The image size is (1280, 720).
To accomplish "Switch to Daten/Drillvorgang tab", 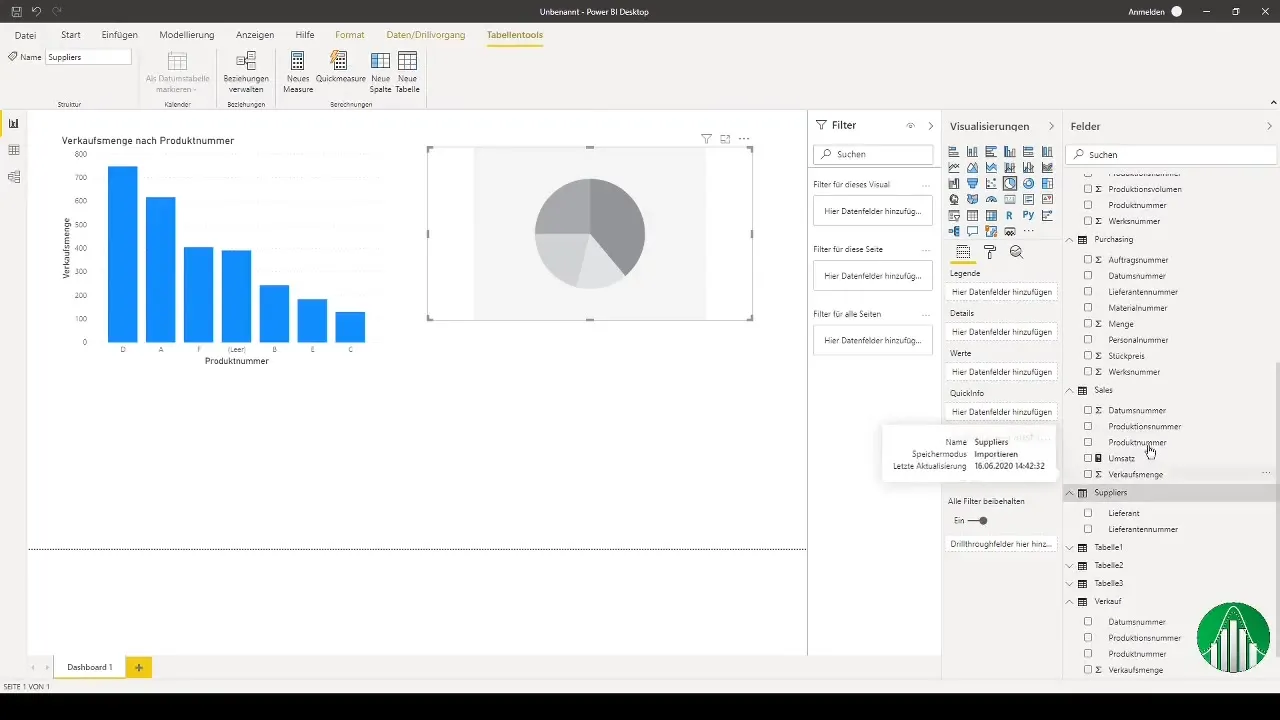I will 426,35.
